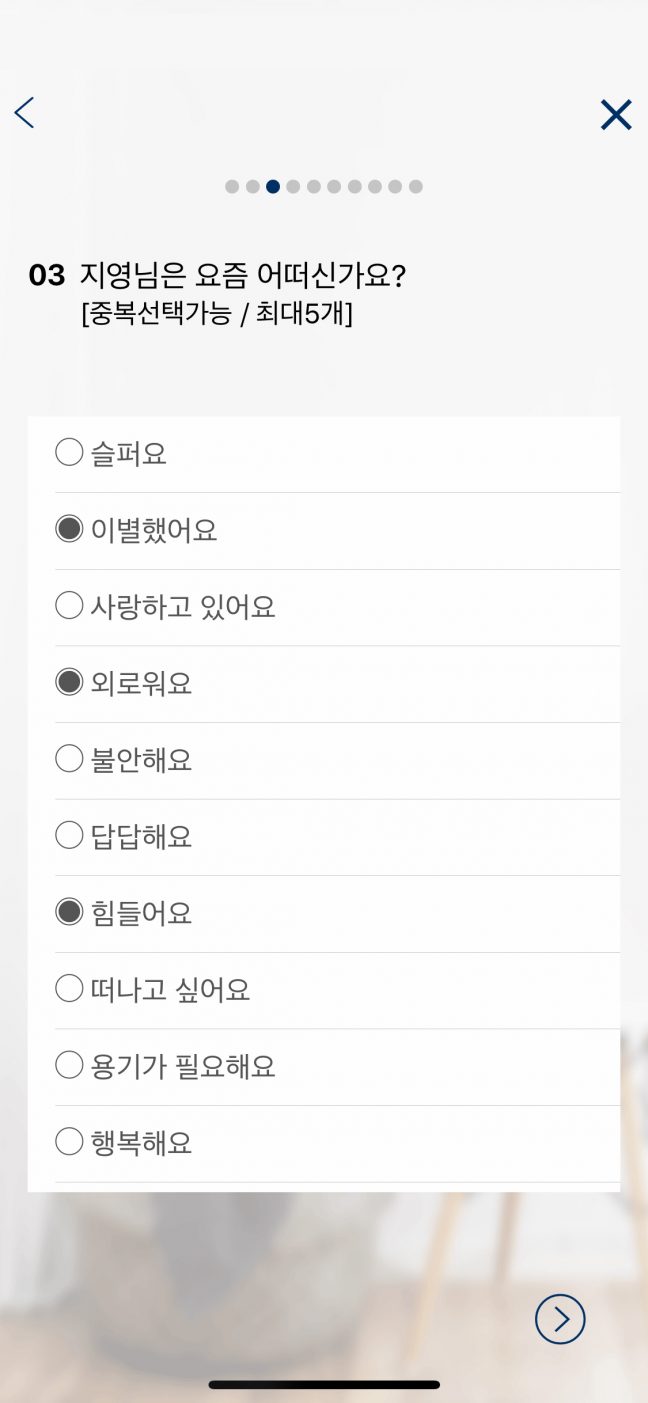This screenshot has height=1403, width=648.
Task: Click the second progress dot
Action: 253,187
